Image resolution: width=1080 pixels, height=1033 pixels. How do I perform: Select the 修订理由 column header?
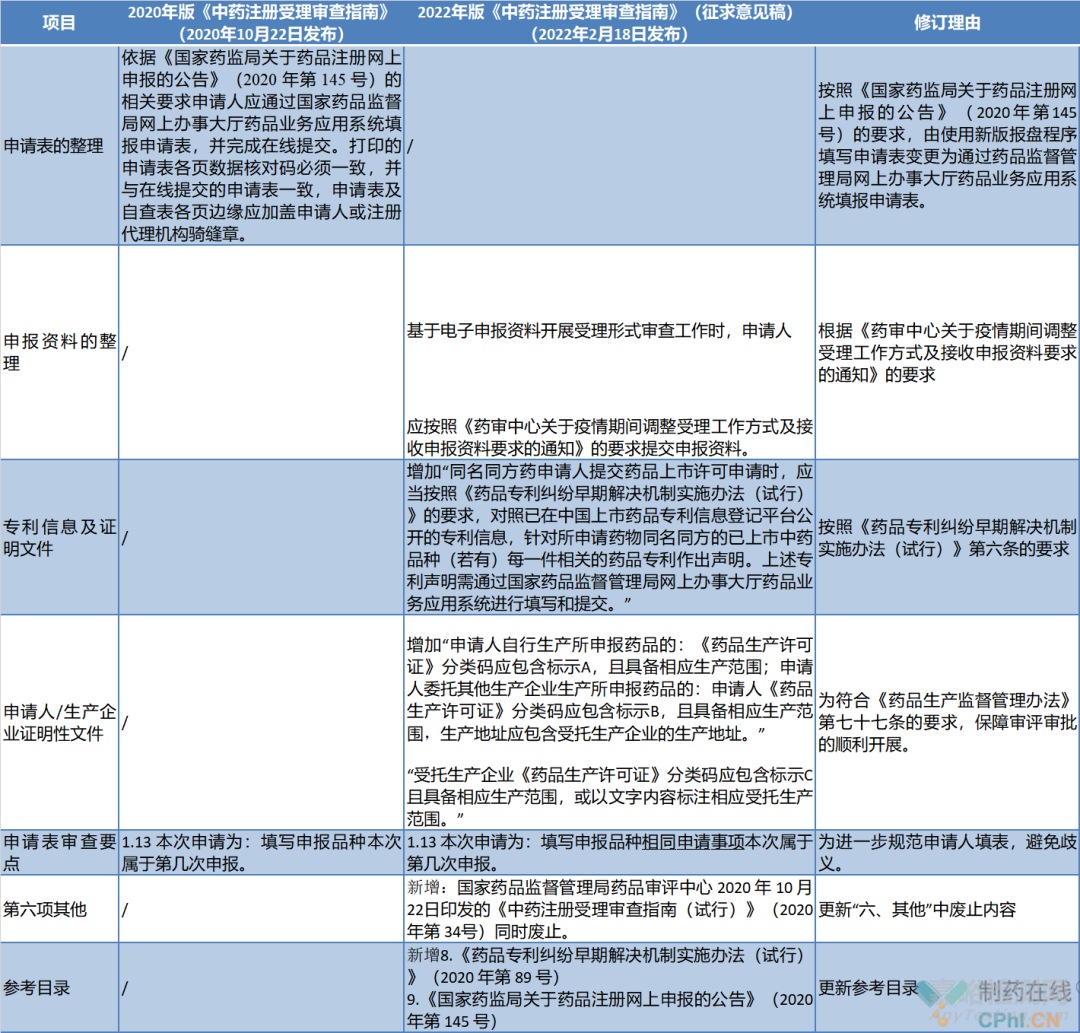click(948, 21)
